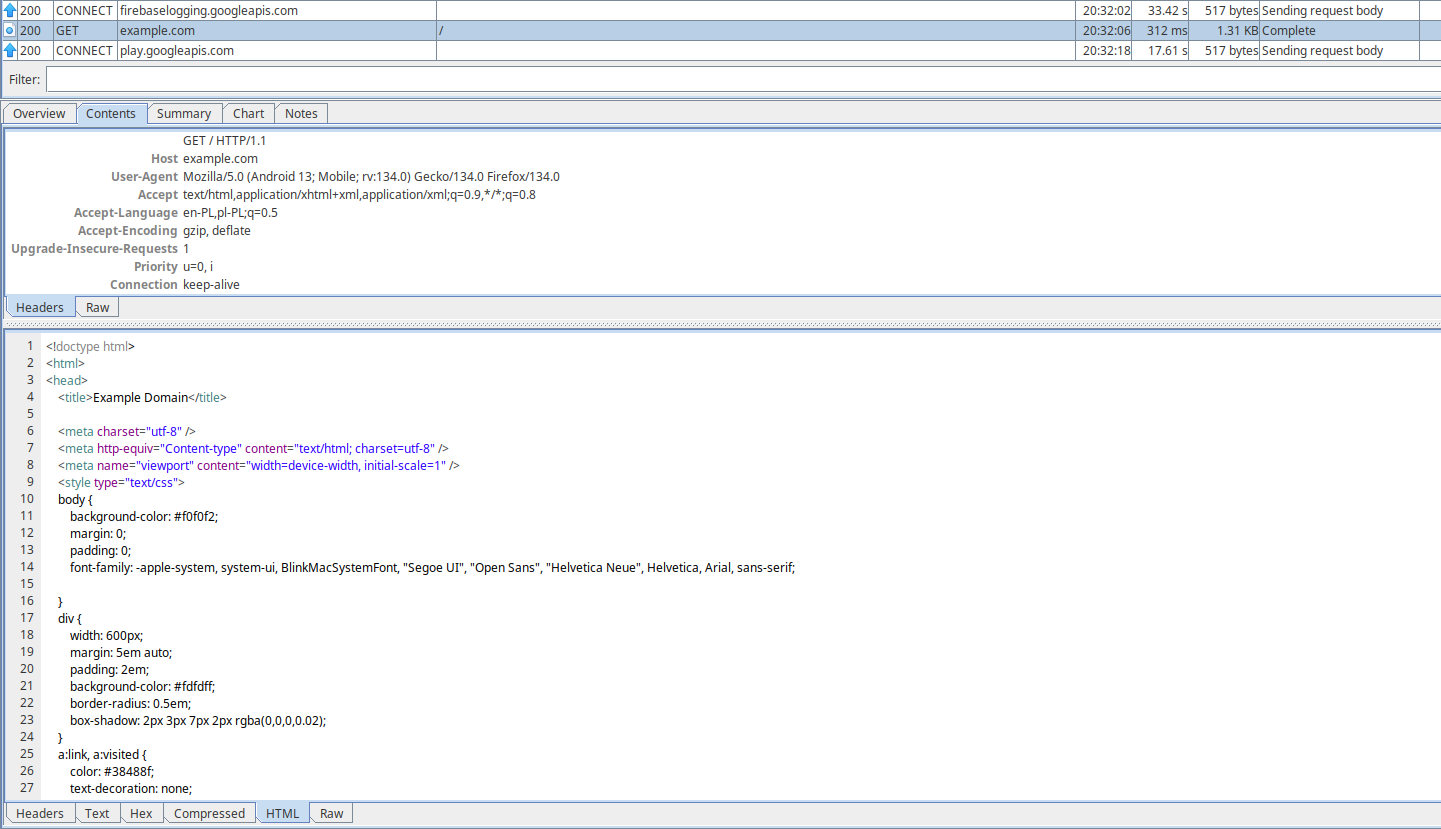Image resolution: width=1441 pixels, height=829 pixels.
Task: Click the border-radius: 0.5em line
Action: [130, 703]
